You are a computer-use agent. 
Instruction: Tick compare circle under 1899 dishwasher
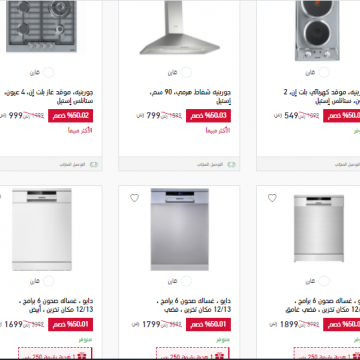coord(324,281)
